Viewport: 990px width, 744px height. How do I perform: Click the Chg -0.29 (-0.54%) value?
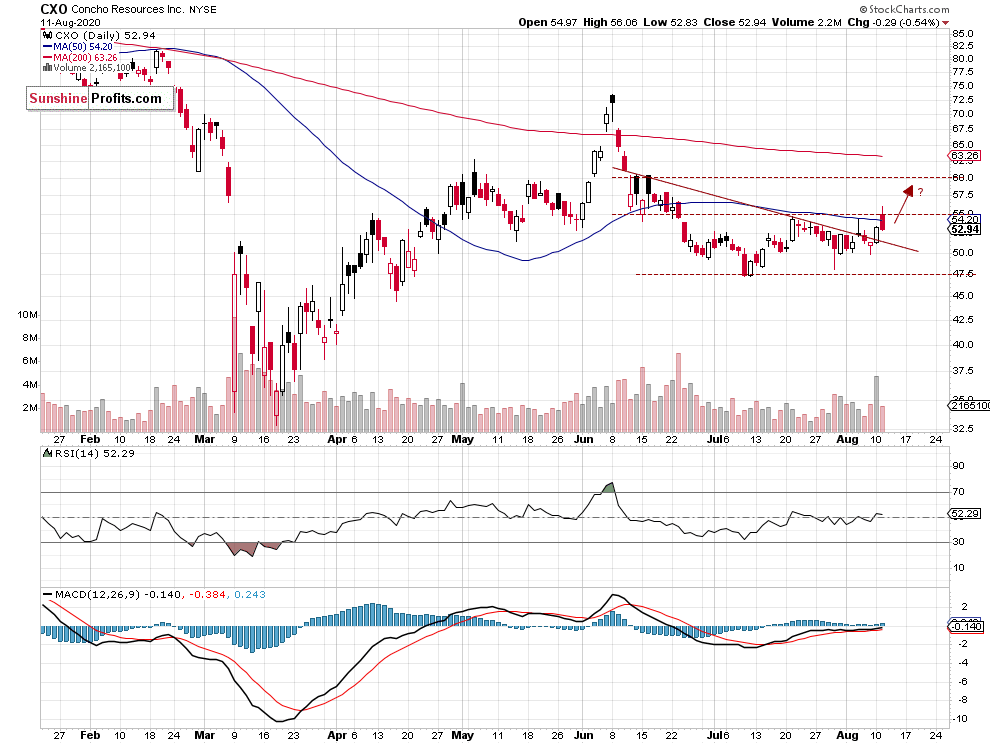tap(893, 22)
